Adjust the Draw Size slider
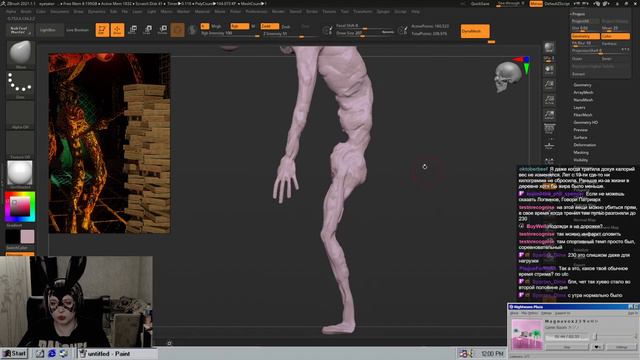The height and width of the screenshot is (360, 640). (x=365, y=33)
